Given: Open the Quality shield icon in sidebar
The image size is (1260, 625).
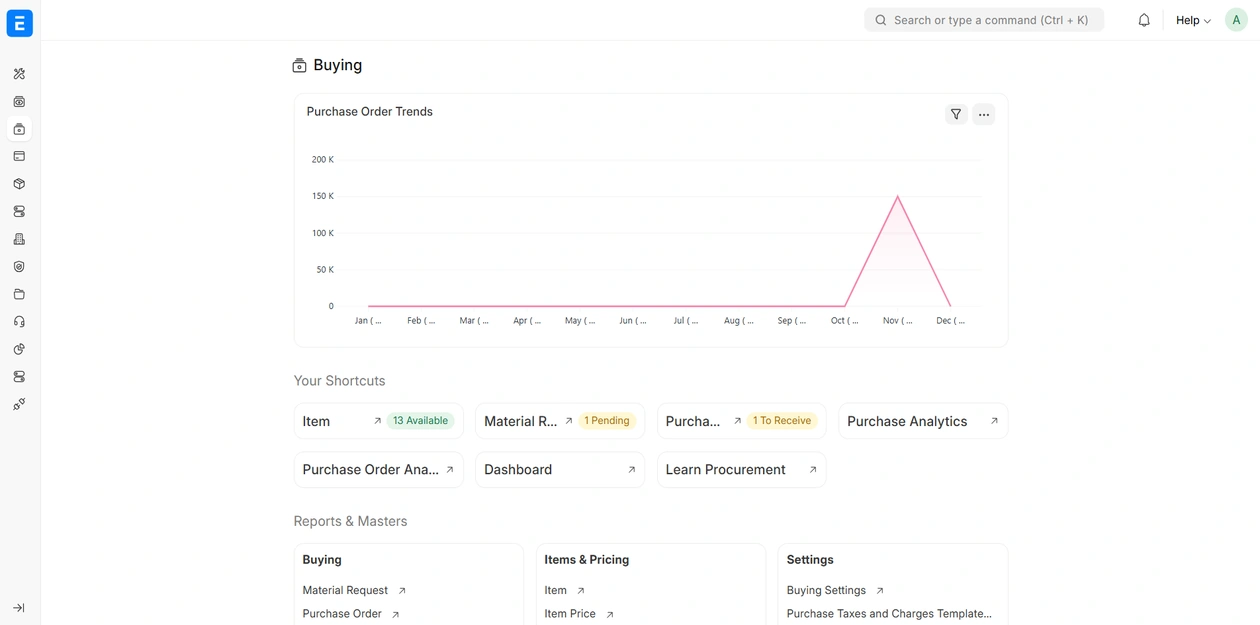Looking at the screenshot, I should (19, 267).
